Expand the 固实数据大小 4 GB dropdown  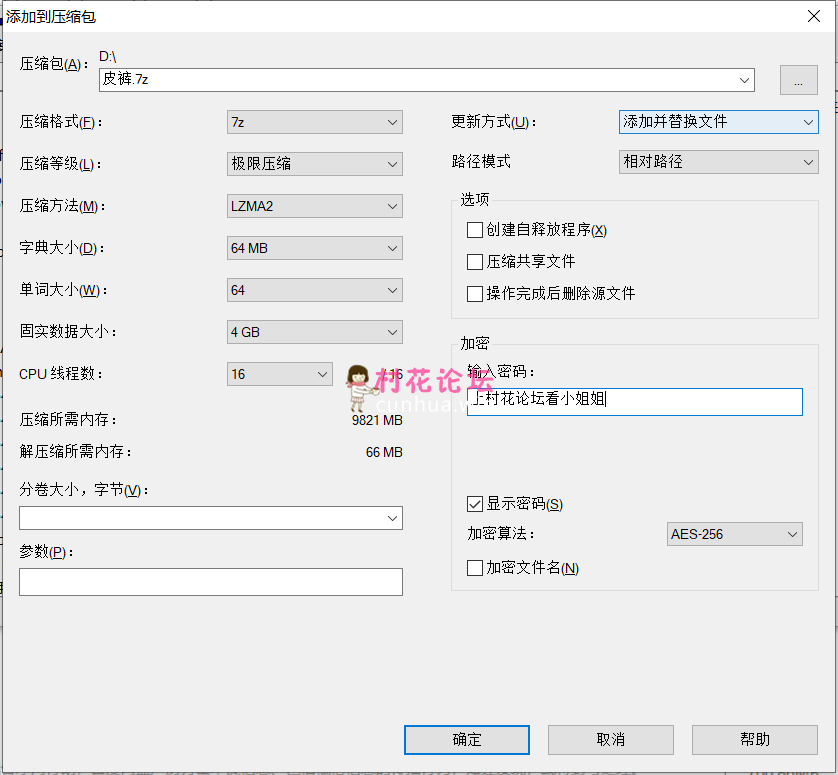tap(315, 332)
